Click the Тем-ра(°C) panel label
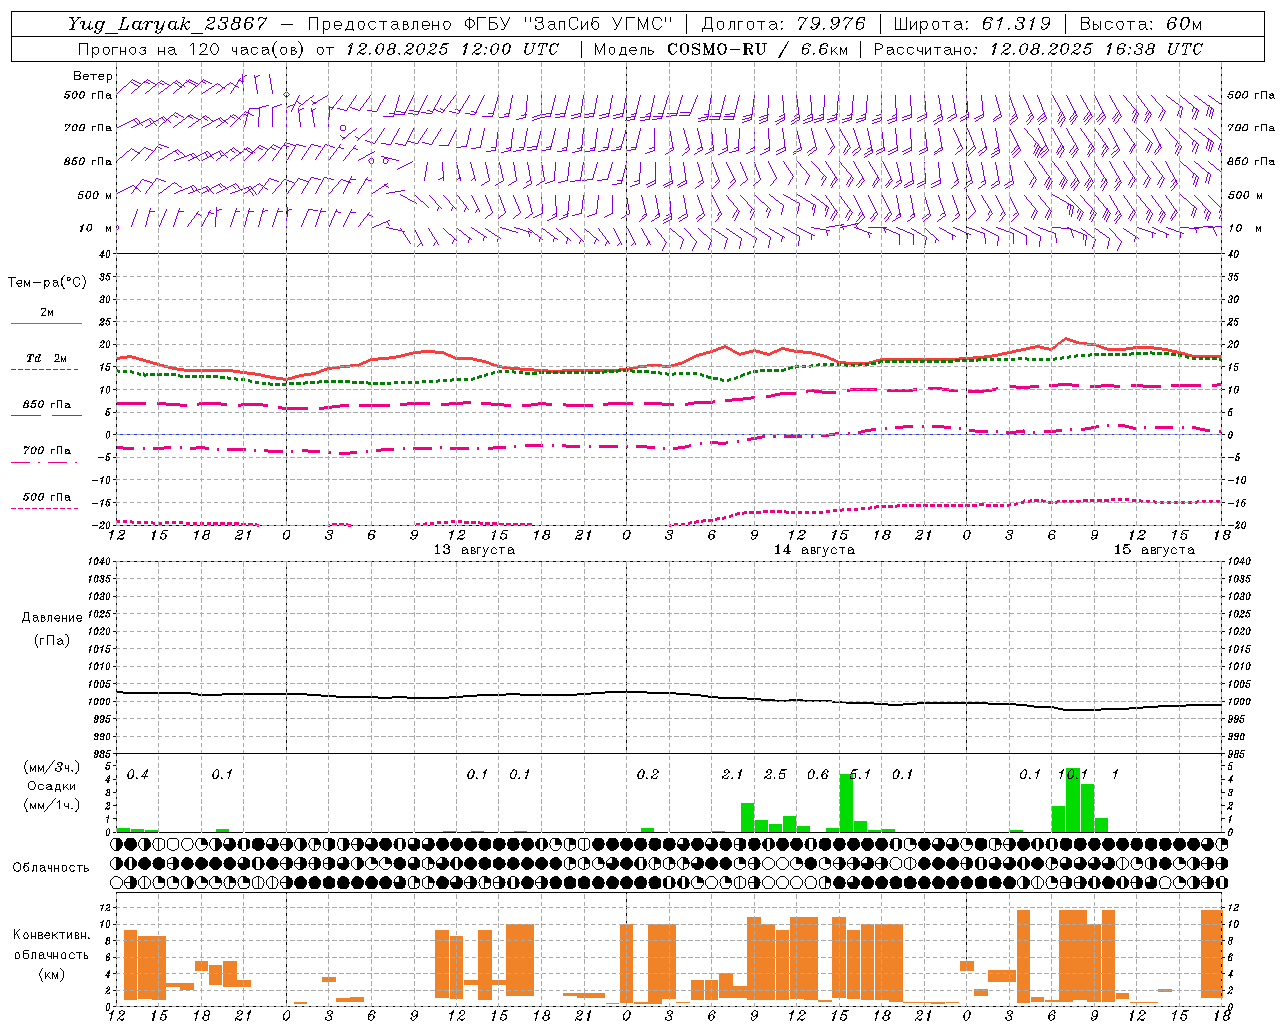This screenshot has height=1024, width=1280. pyautogui.click(x=47, y=283)
